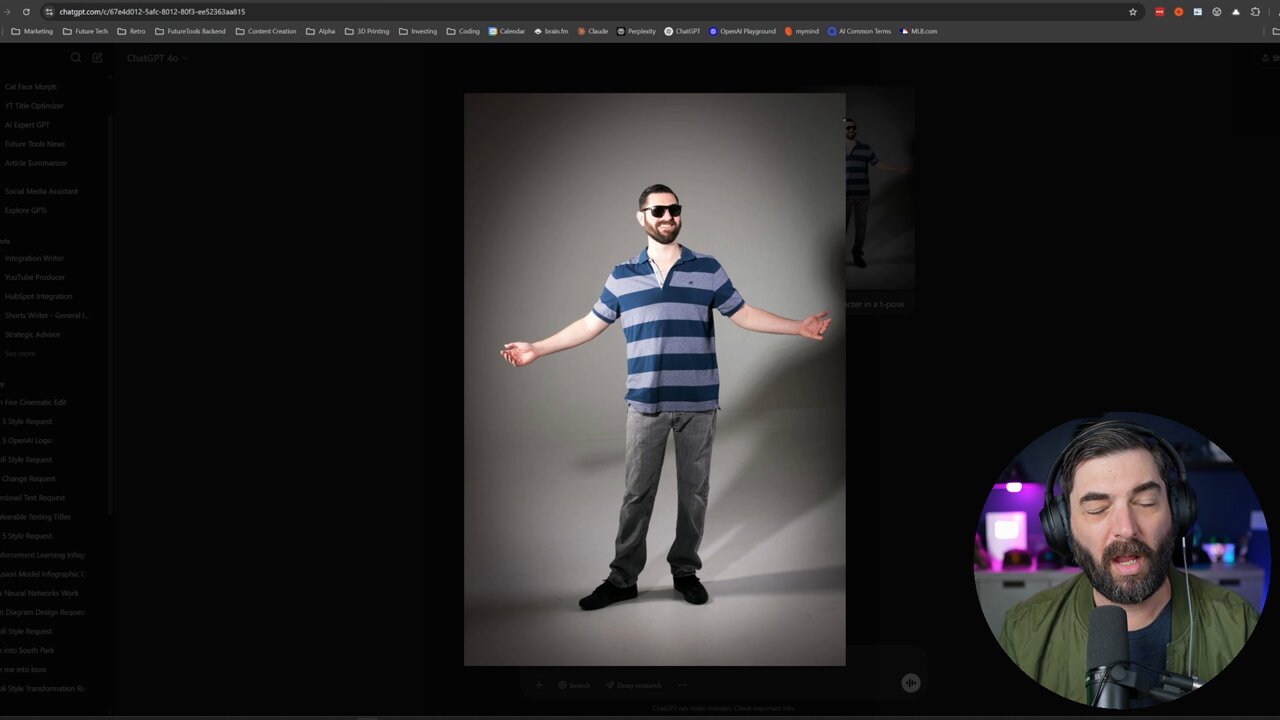The width and height of the screenshot is (1280, 720).
Task: Open the HubSpot Integration project
Action: (x=38, y=296)
